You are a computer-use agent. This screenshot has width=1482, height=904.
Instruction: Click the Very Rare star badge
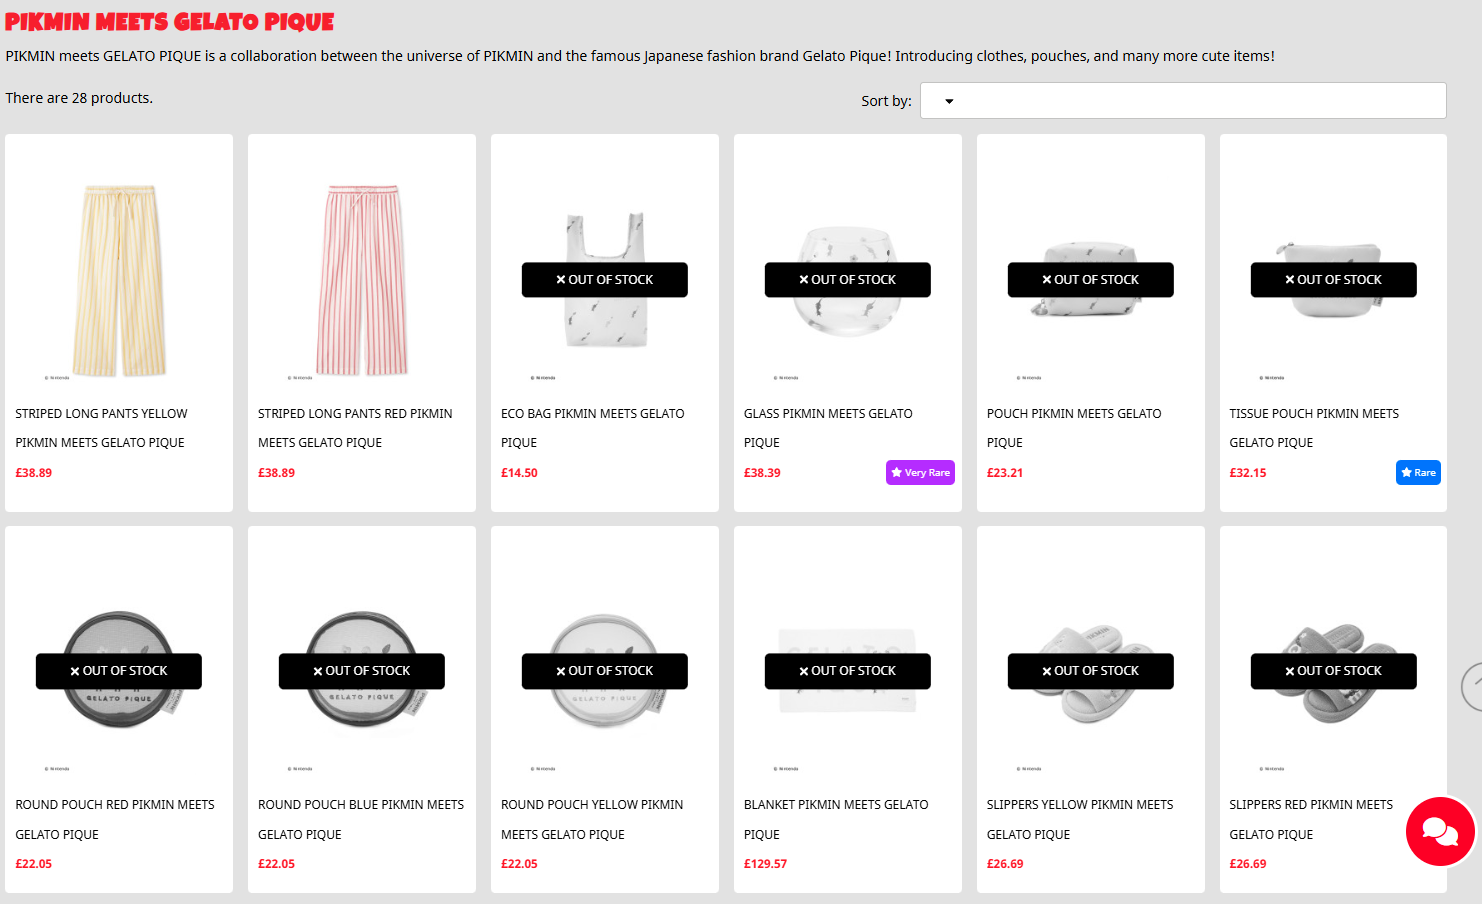[920, 473]
